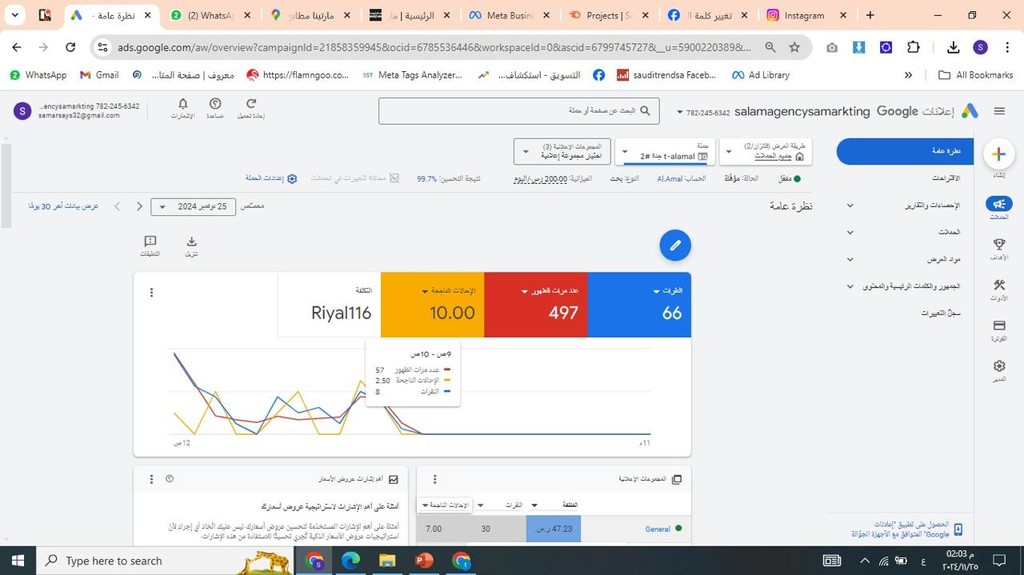Open Chrome downloads icon

953,47
